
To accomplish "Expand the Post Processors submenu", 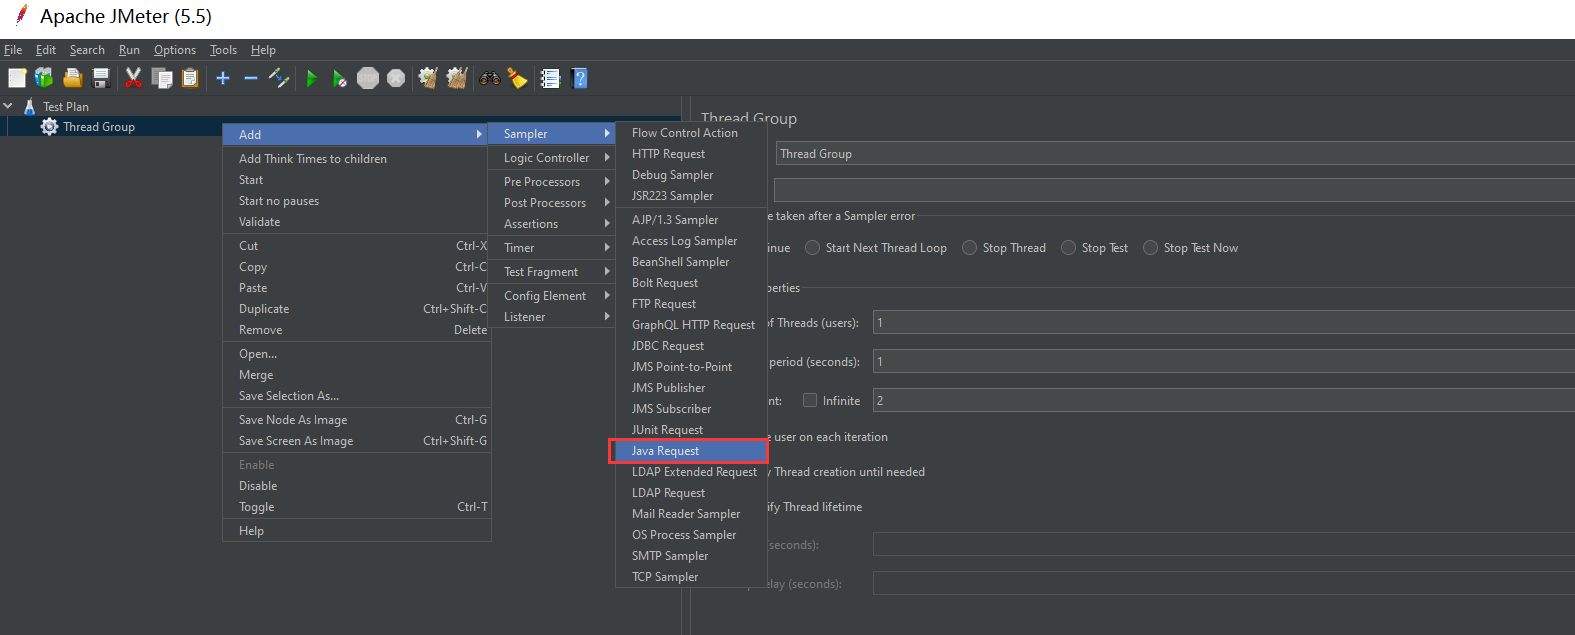I will 552,203.
